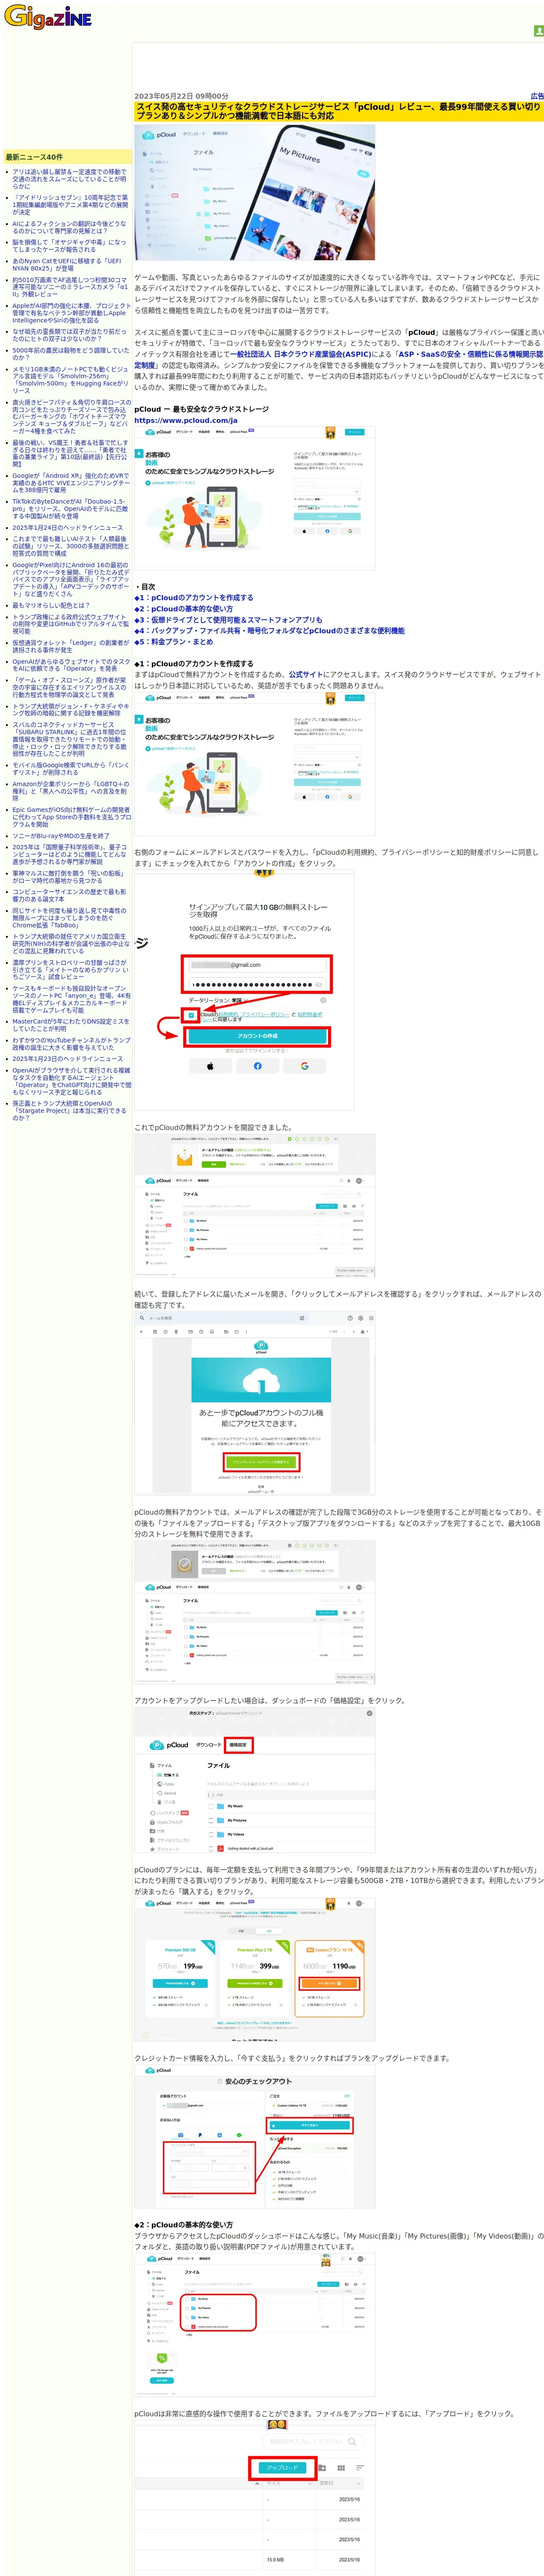Image resolution: width=544 pixels, height=2576 pixels.
Task: Open 最もマリオらしい配色とは？ link
Action: 50,605
